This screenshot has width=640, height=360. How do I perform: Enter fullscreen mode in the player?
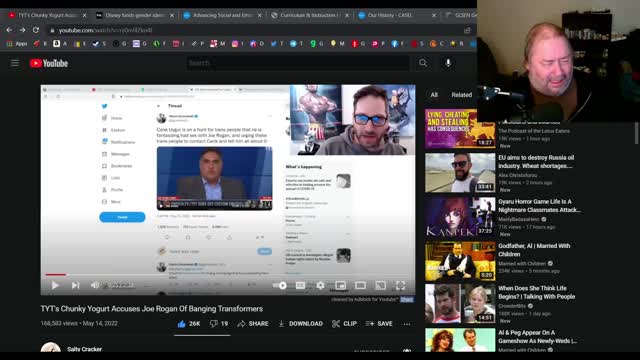point(400,285)
